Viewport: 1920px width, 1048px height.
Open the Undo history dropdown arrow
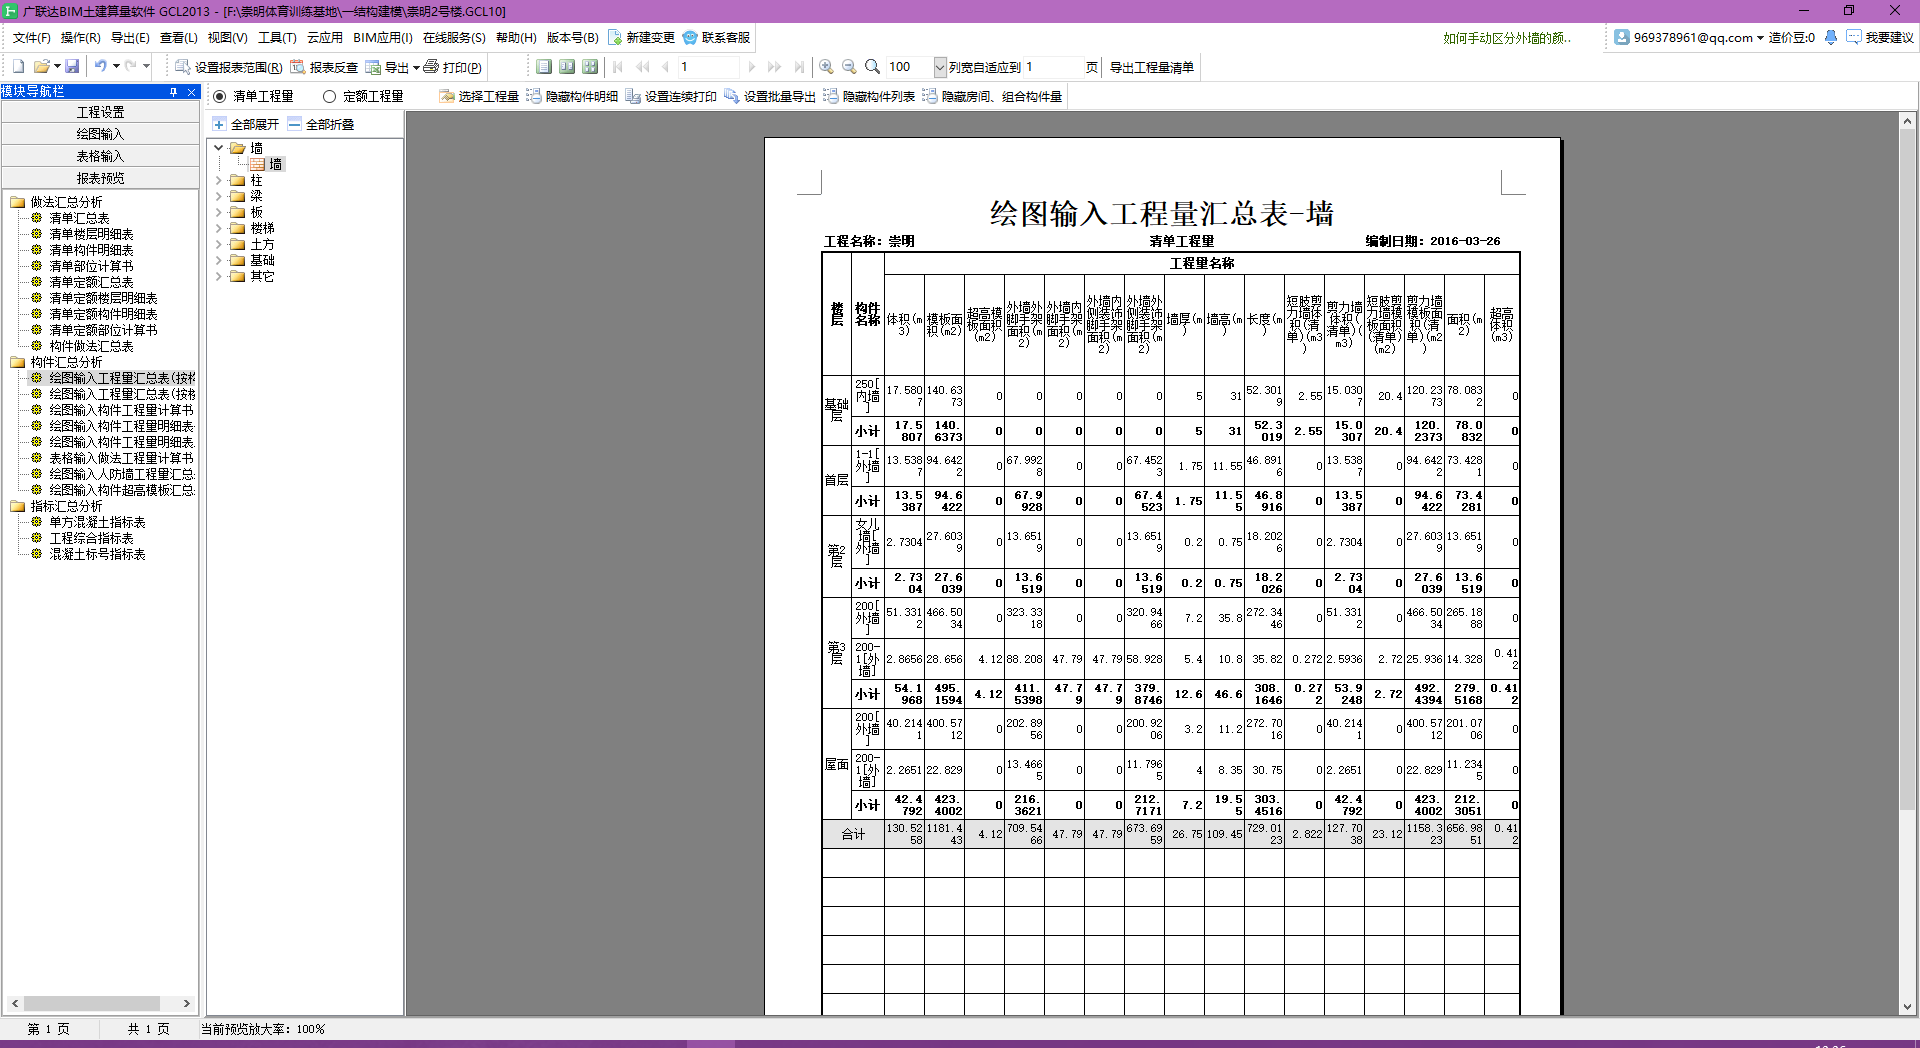[x=116, y=66]
